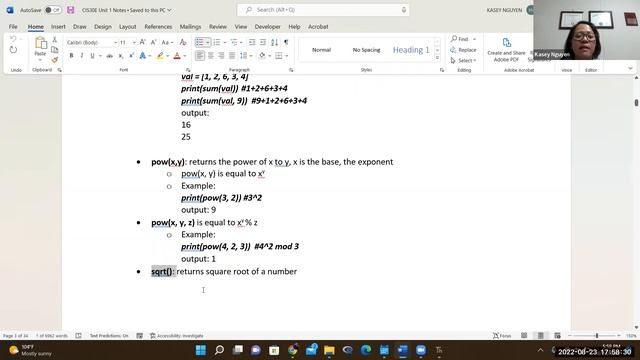Click Create and Share Adobe PDF icon
640x360 pixels.
(506, 50)
